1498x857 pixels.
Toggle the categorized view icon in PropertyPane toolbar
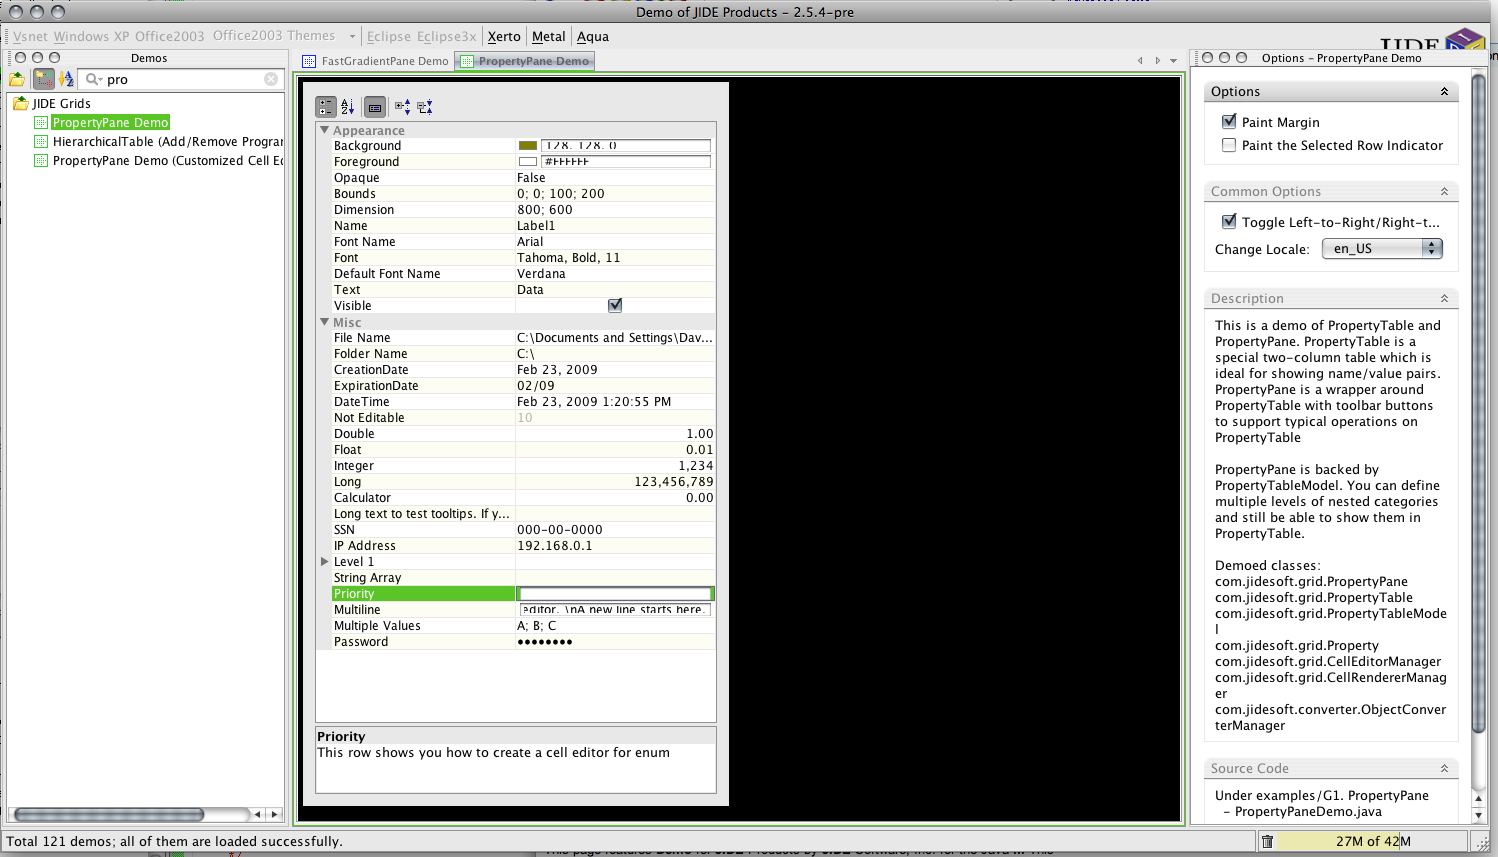[x=326, y=107]
